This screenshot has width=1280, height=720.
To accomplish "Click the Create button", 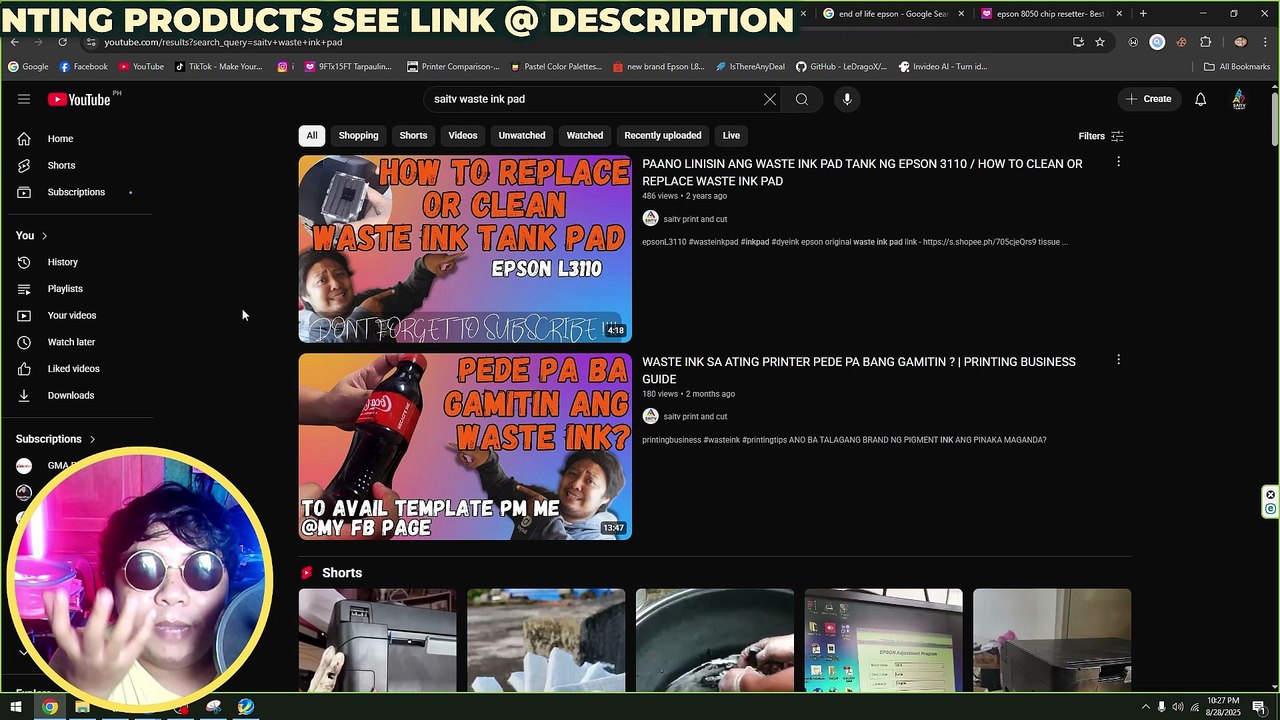I will point(1148,99).
